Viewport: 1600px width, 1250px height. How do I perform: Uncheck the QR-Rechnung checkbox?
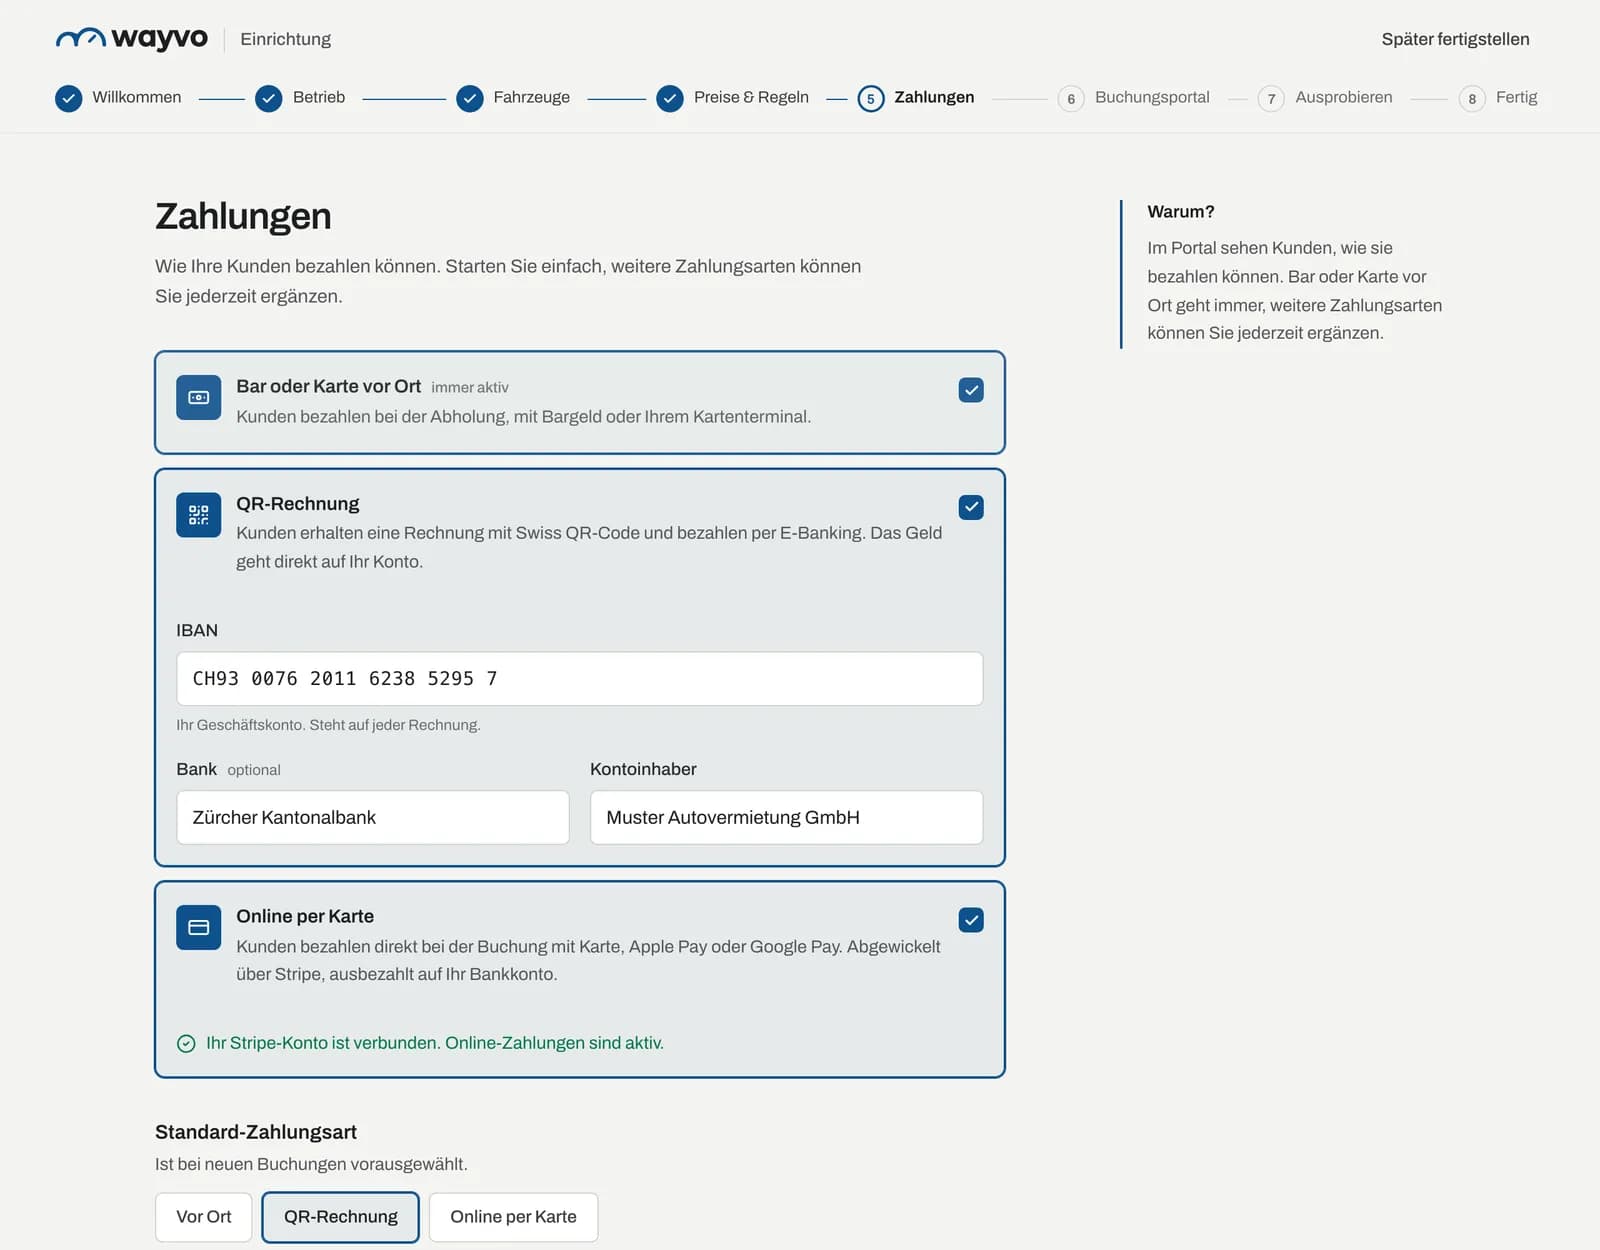[x=971, y=507]
